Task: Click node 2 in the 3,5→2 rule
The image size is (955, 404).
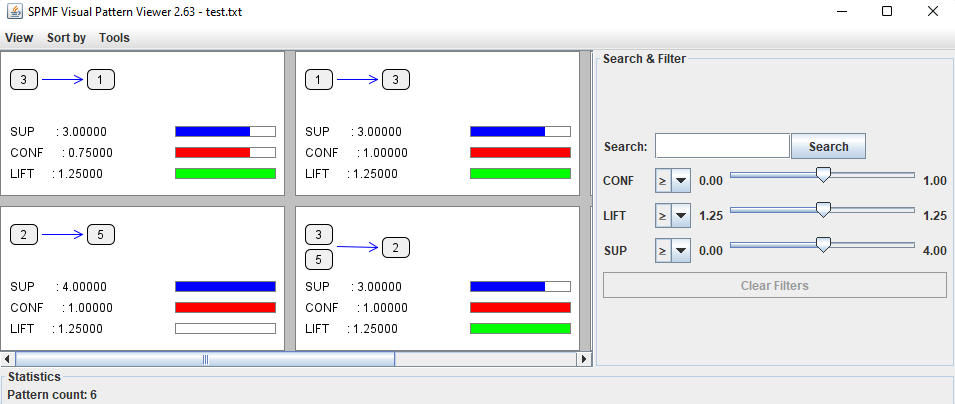Action: coord(395,247)
